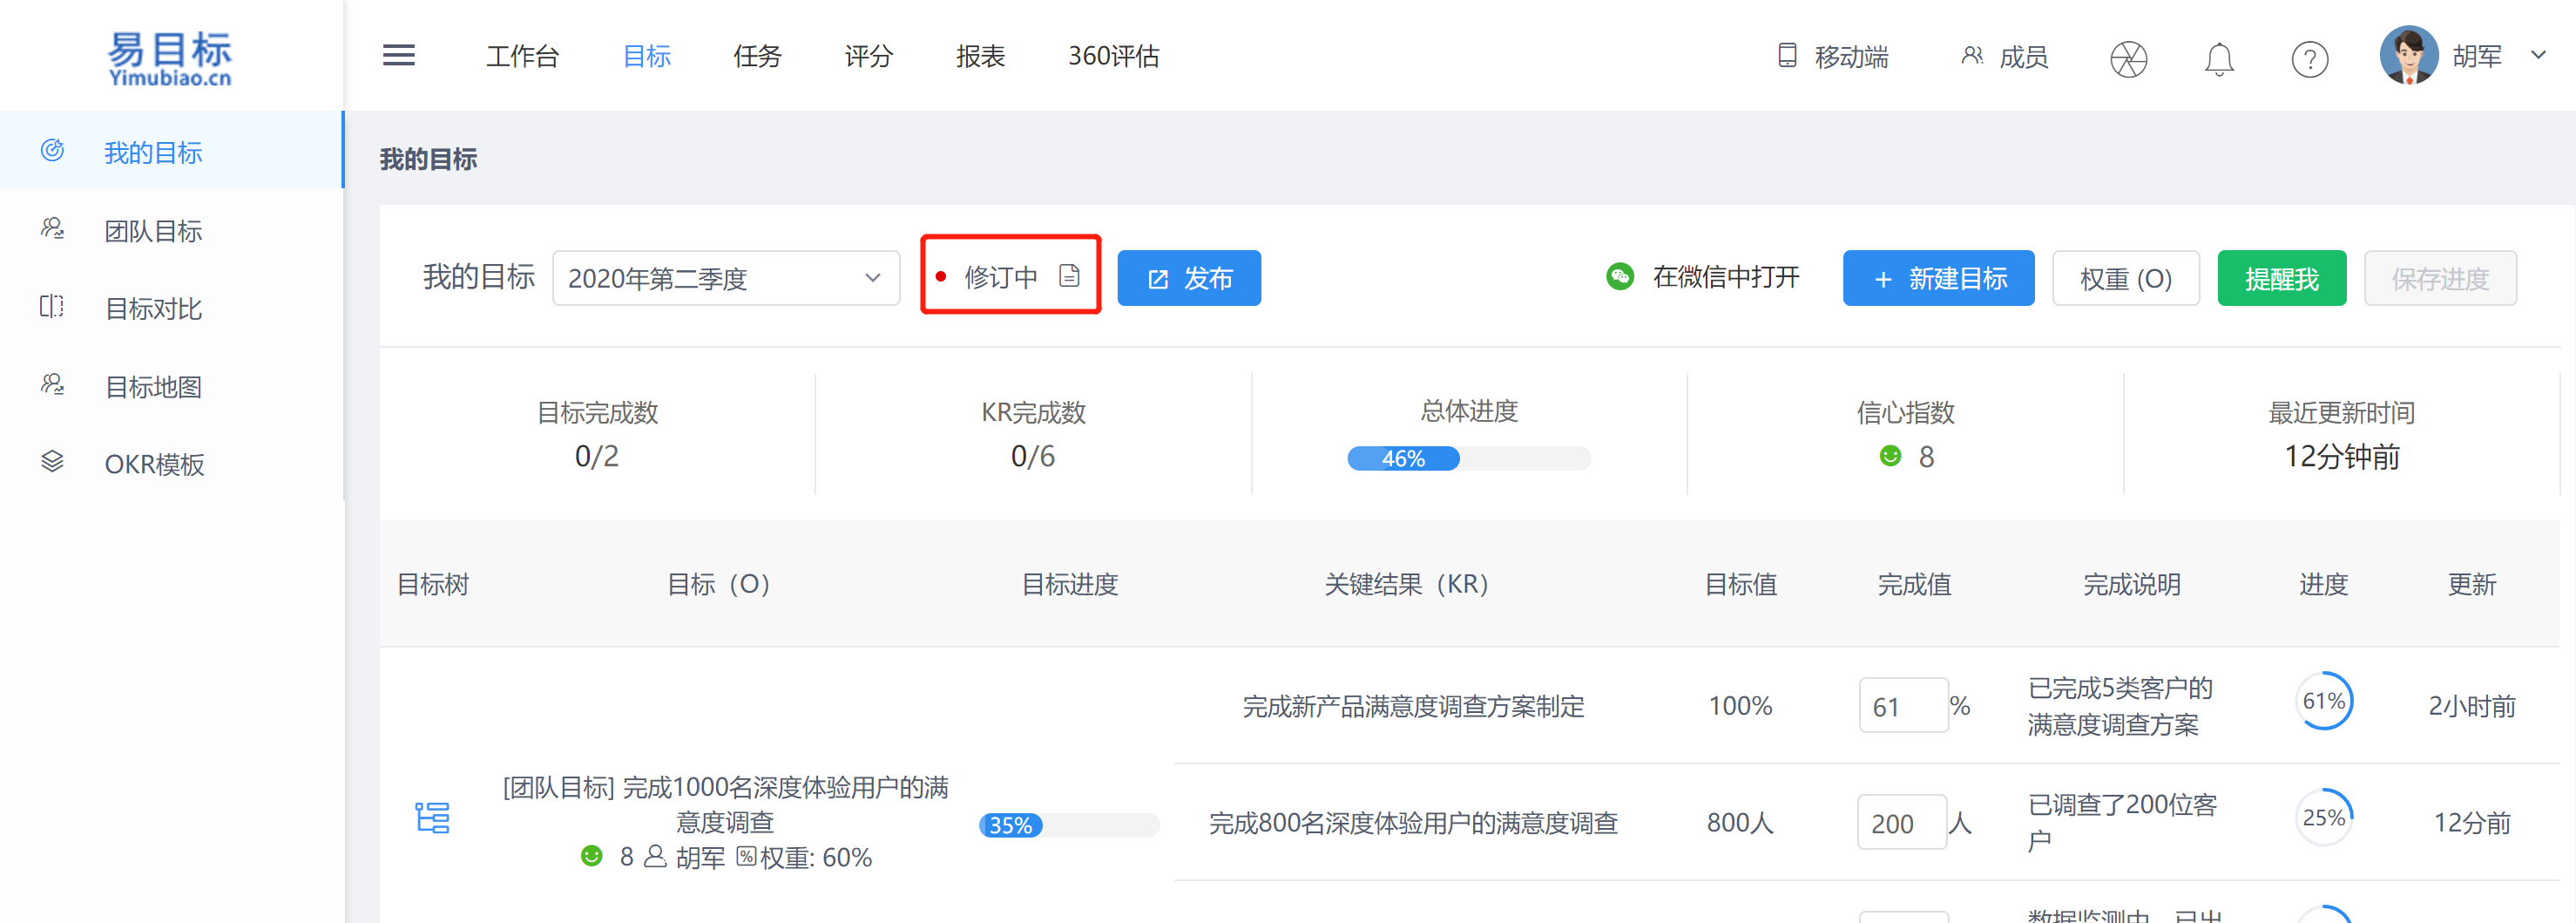Click note 已完成5类客户的满意度调查方案
This screenshot has width=2576, height=923.
click(2120, 705)
